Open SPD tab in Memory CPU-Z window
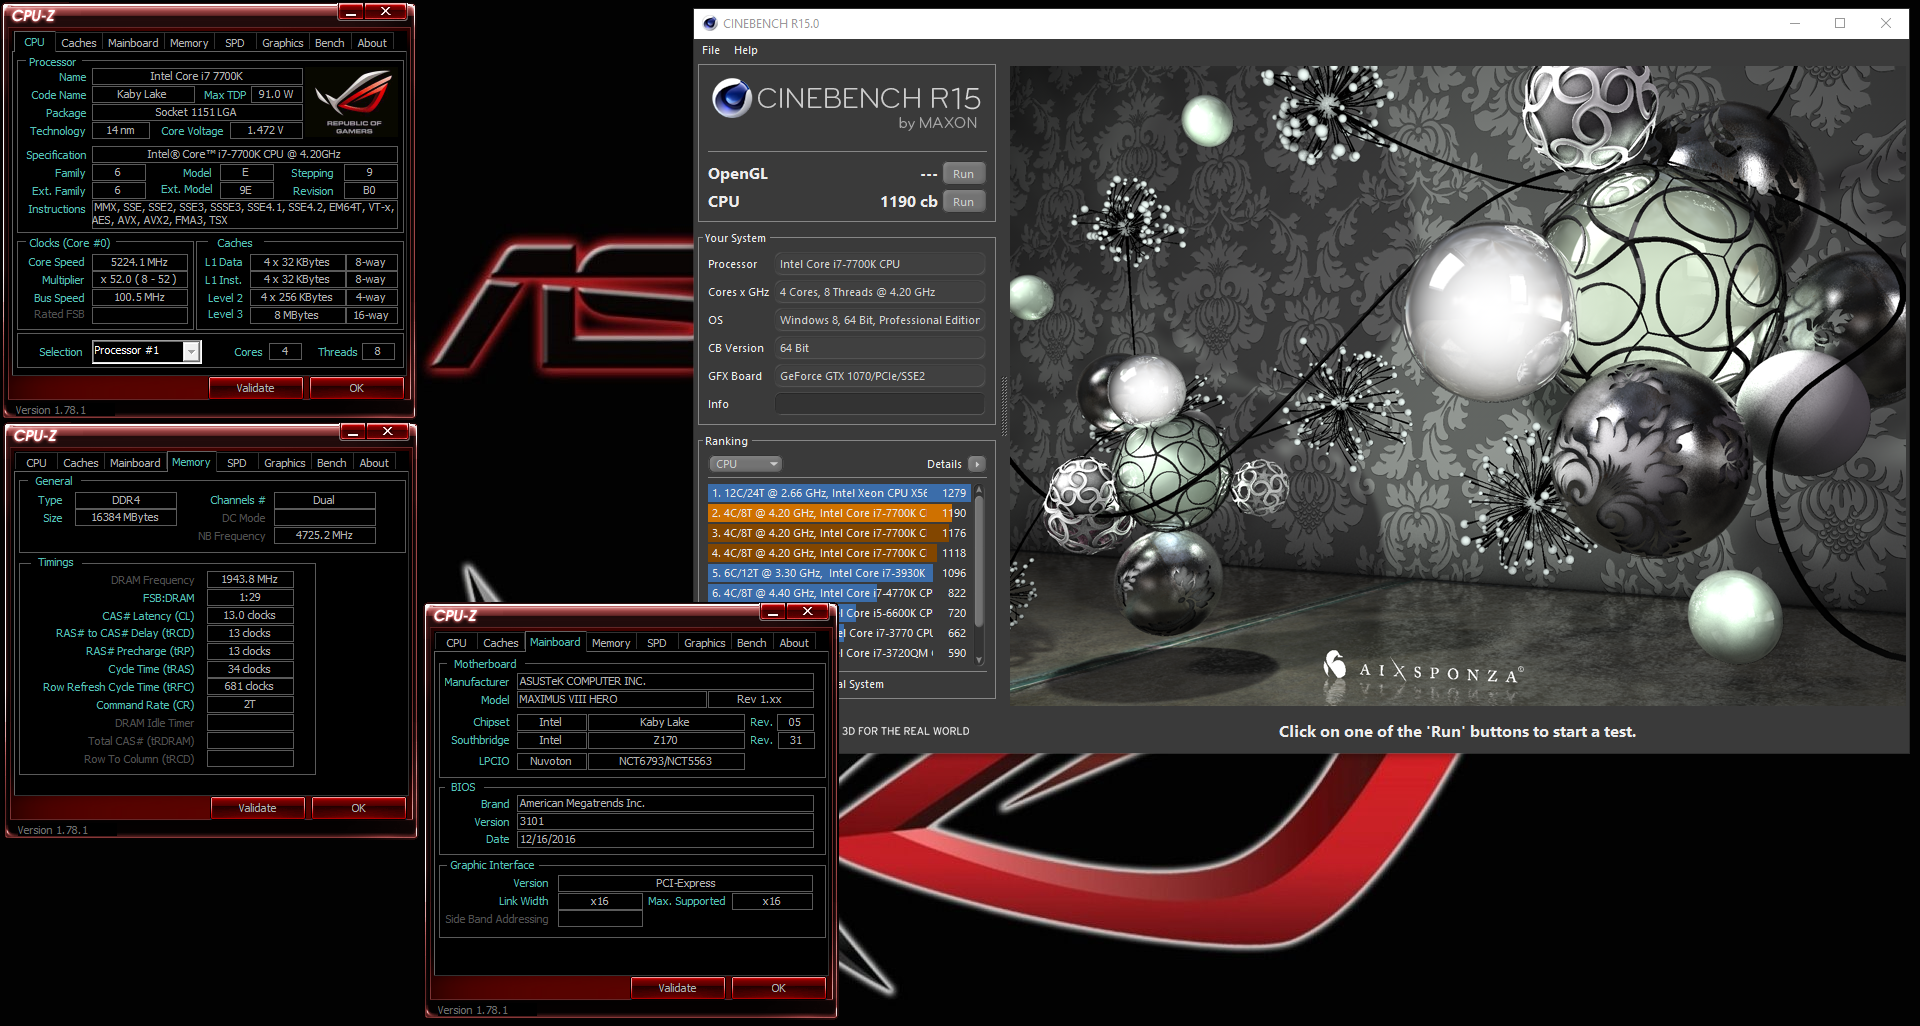1920x1026 pixels. pyautogui.click(x=237, y=463)
